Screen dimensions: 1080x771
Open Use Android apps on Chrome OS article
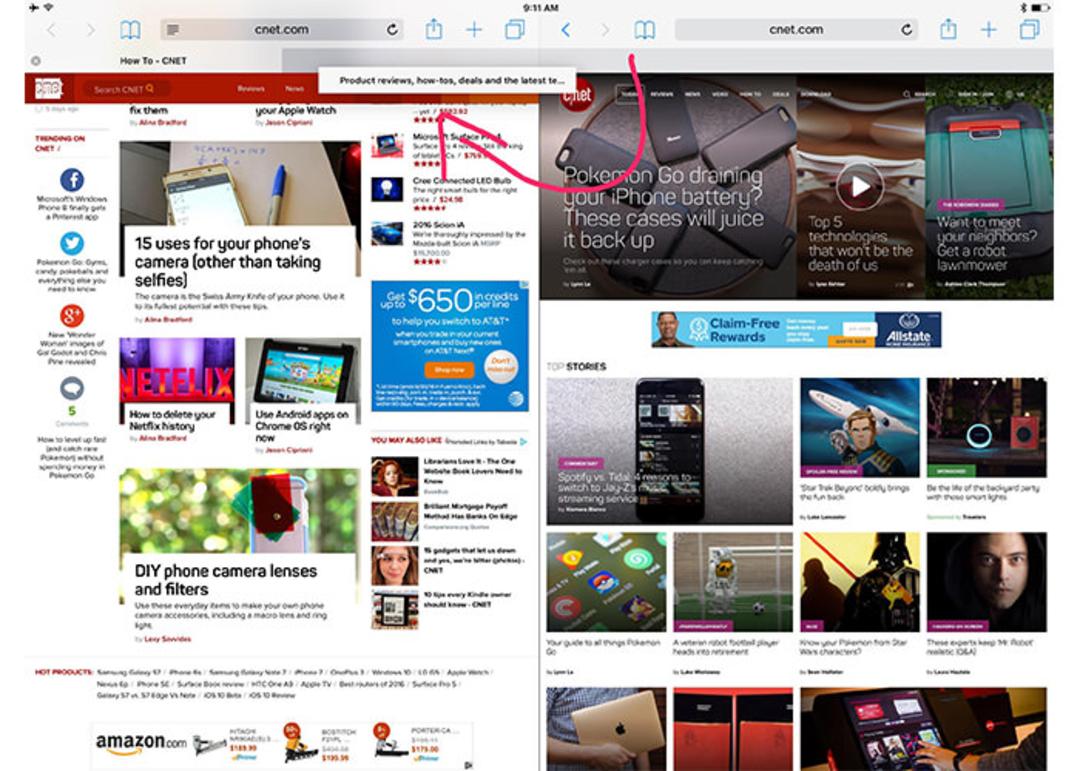click(x=302, y=426)
